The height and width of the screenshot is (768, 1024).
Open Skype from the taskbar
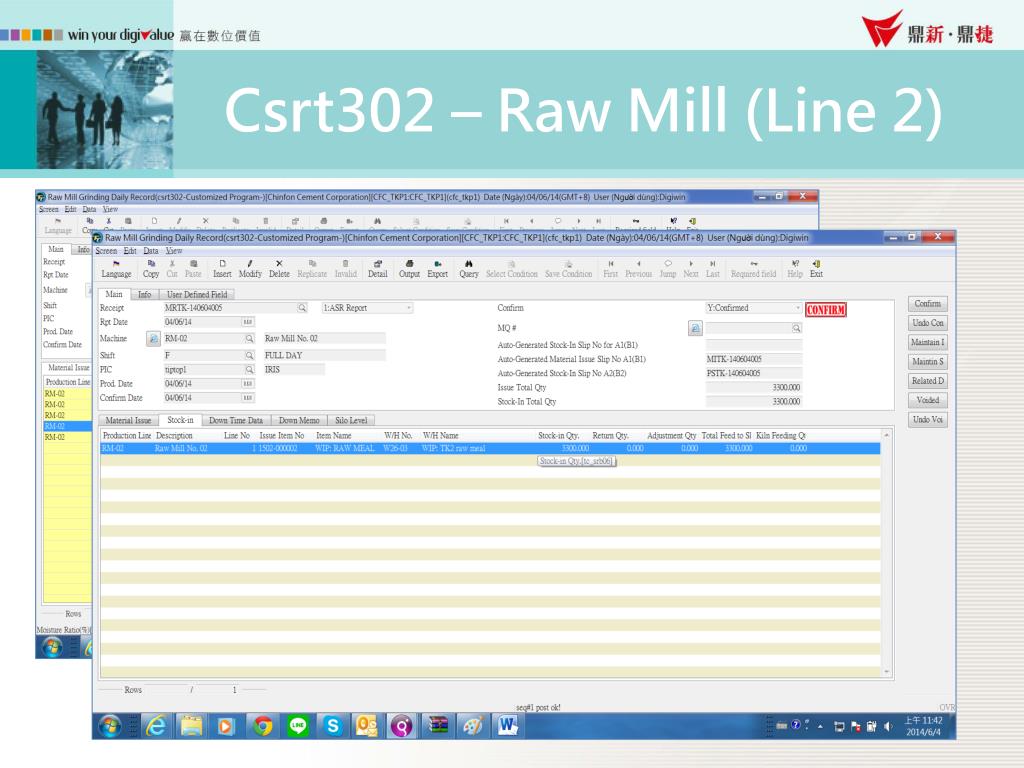[332, 726]
